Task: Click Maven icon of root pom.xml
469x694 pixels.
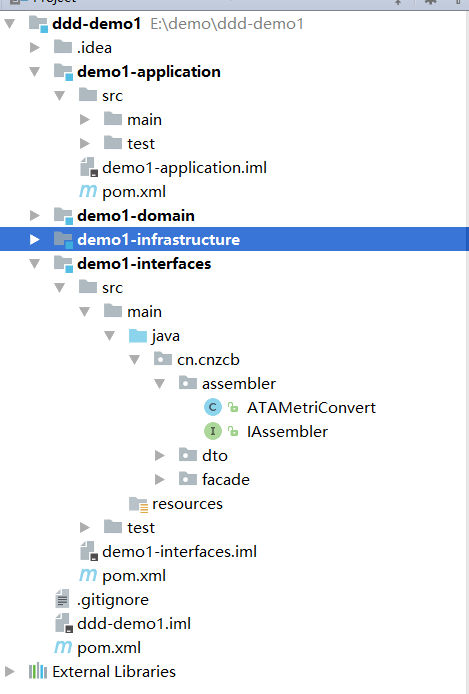Action: pos(63,647)
